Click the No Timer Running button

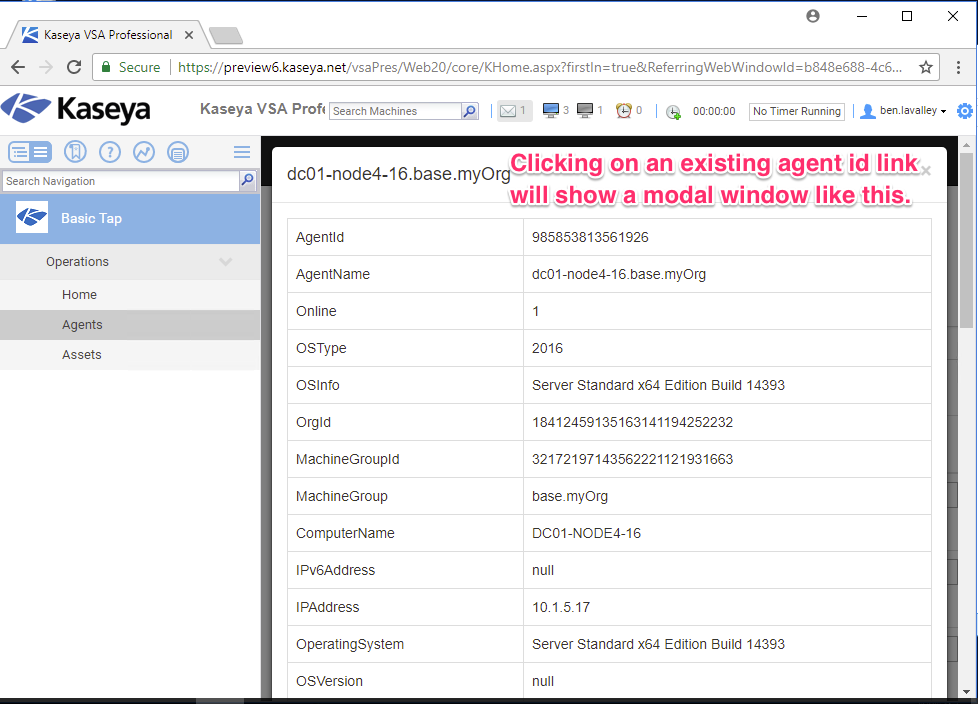pyautogui.click(x=796, y=111)
